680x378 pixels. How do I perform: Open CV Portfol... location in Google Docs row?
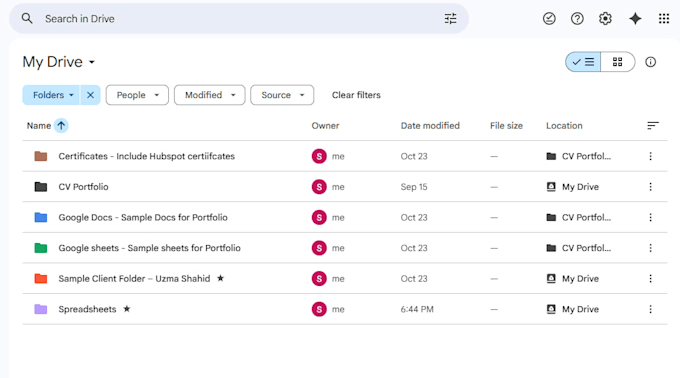(579, 217)
